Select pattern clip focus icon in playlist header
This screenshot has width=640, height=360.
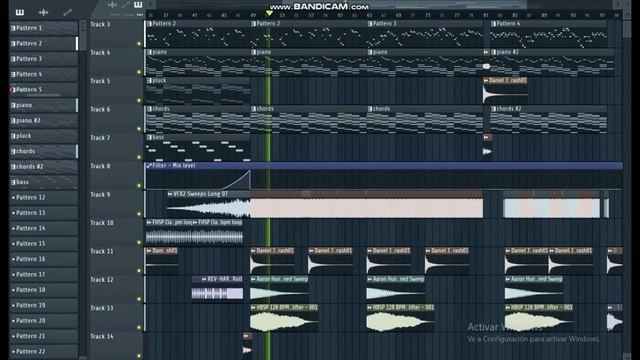pyautogui.click(x=138, y=5)
